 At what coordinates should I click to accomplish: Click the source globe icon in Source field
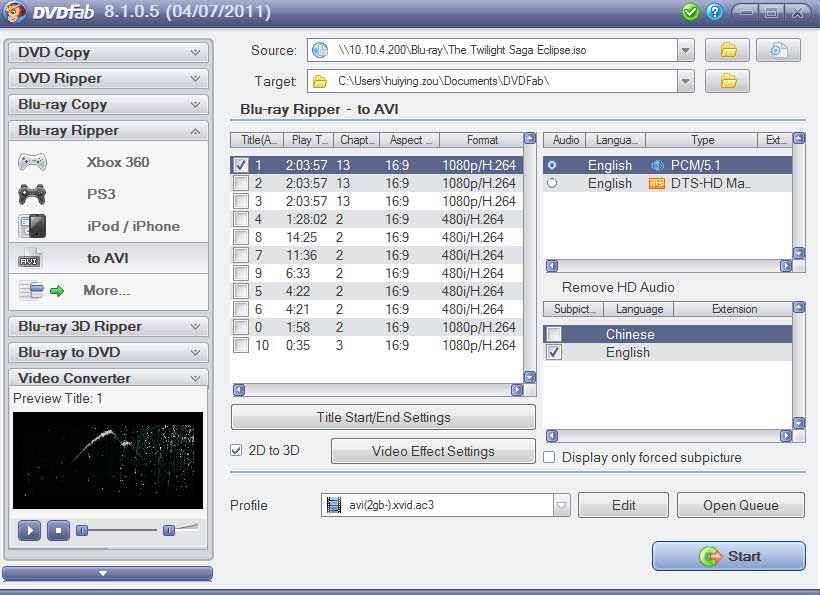[x=320, y=50]
